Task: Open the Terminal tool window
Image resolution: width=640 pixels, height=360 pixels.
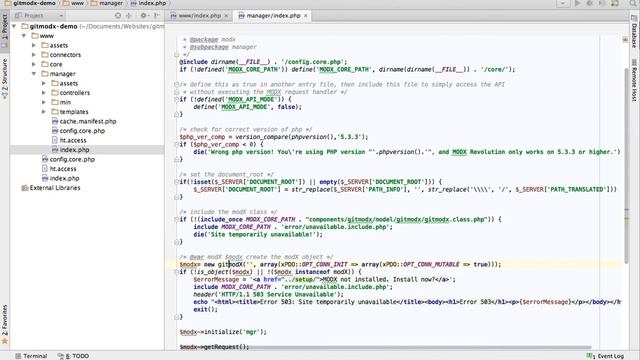Action: click(31, 356)
